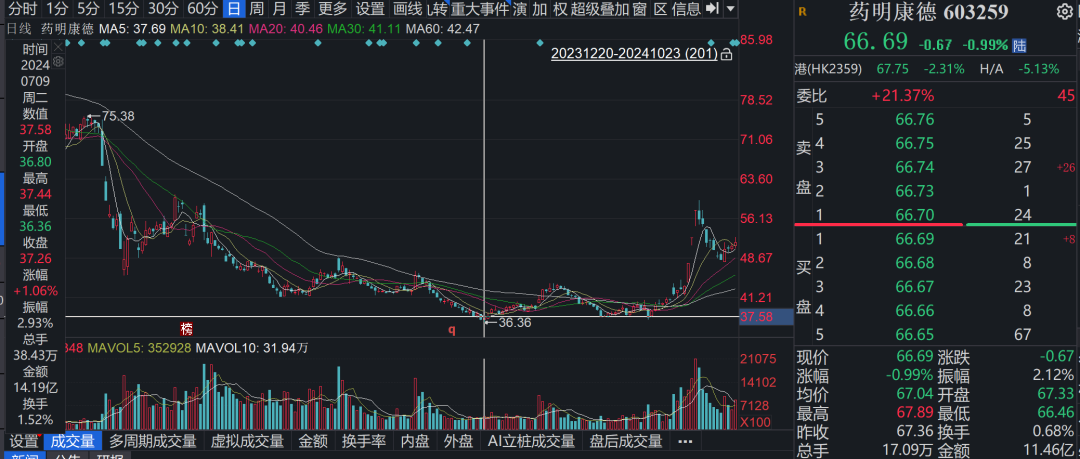Select the 外盘 indicator tab

click(457, 441)
